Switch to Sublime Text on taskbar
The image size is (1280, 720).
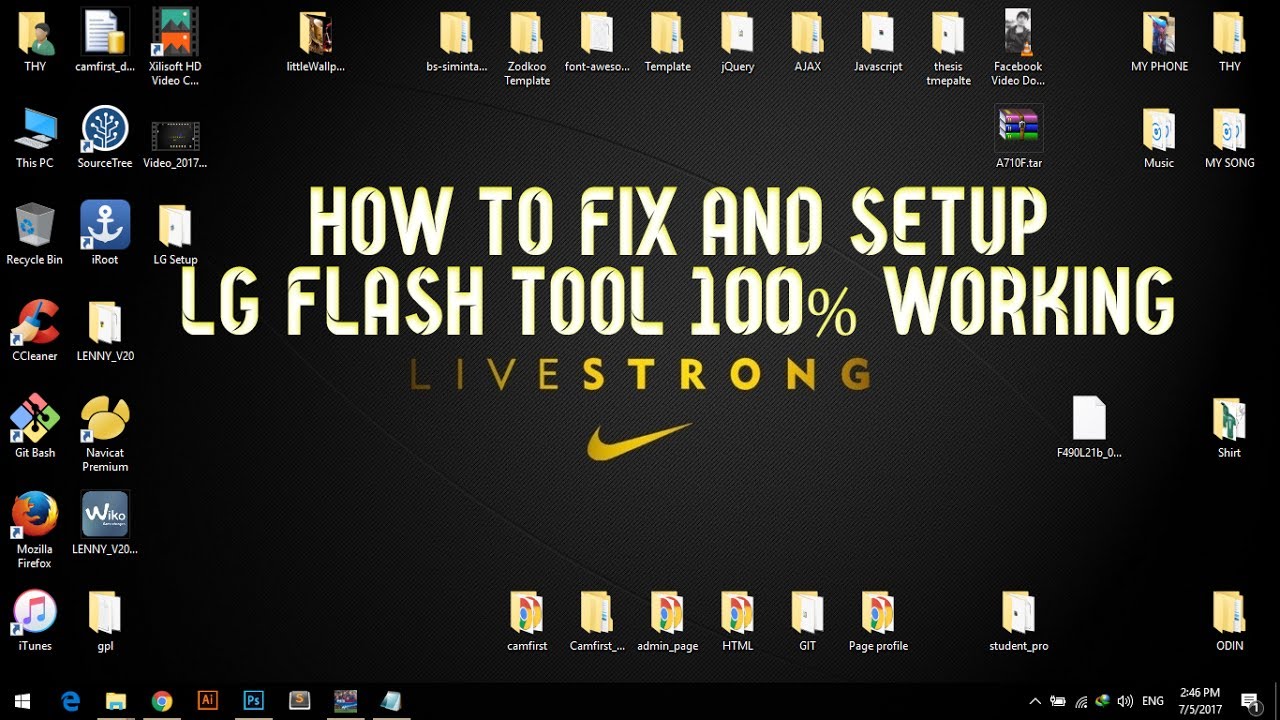point(299,701)
